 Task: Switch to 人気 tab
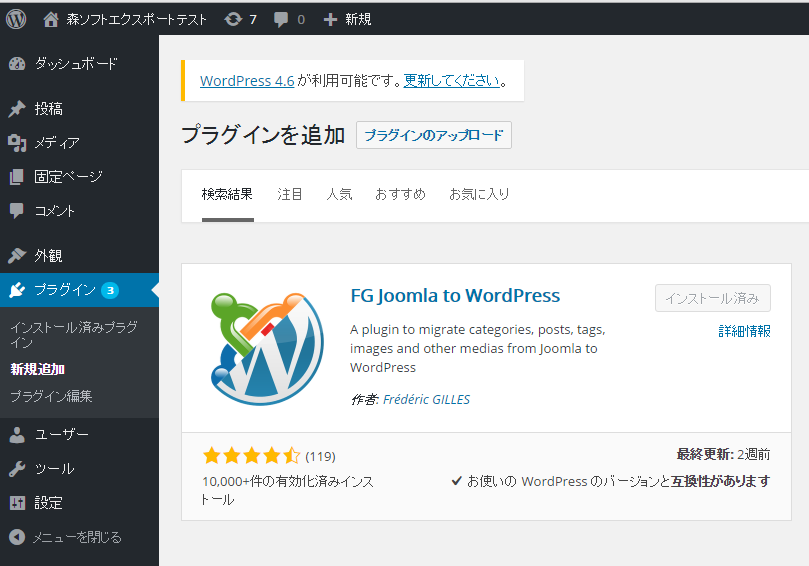[339, 195]
